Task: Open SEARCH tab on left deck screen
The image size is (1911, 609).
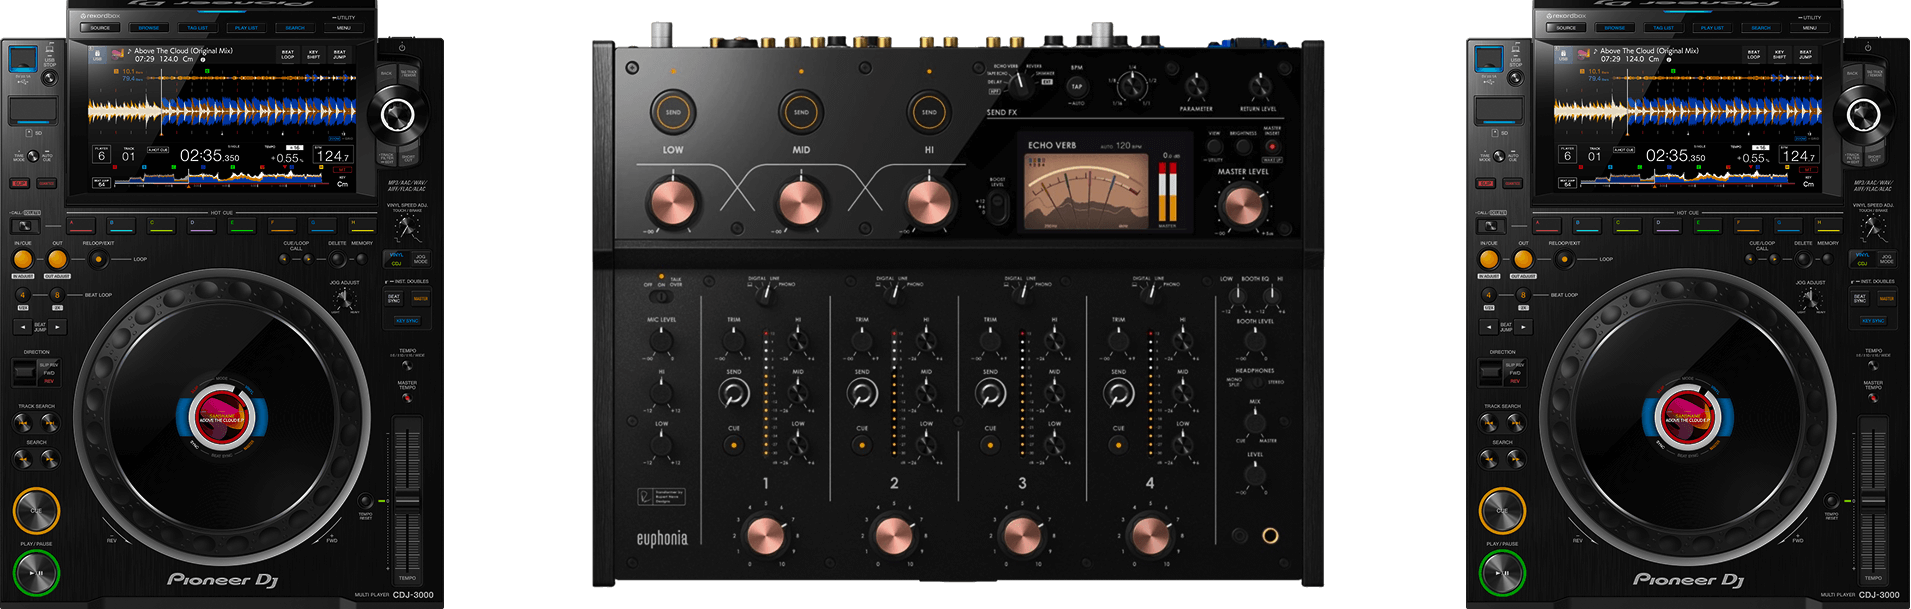Action: [295, 28]
